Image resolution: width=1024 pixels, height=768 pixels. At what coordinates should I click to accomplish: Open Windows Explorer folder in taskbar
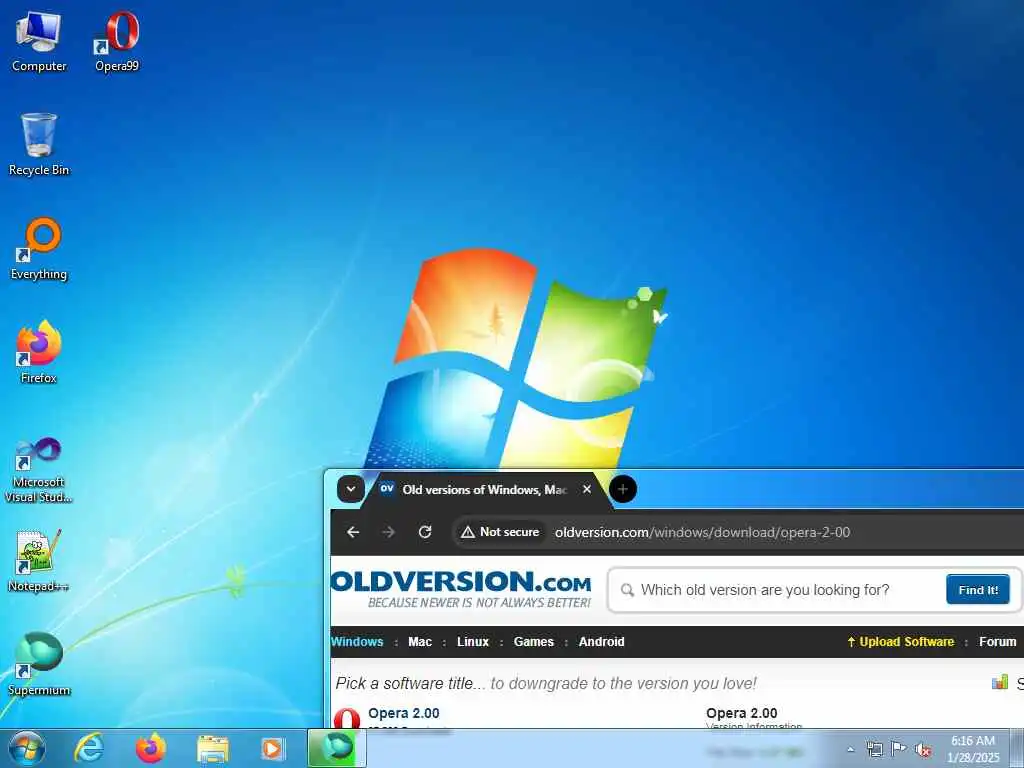click(x=212, y=749)
